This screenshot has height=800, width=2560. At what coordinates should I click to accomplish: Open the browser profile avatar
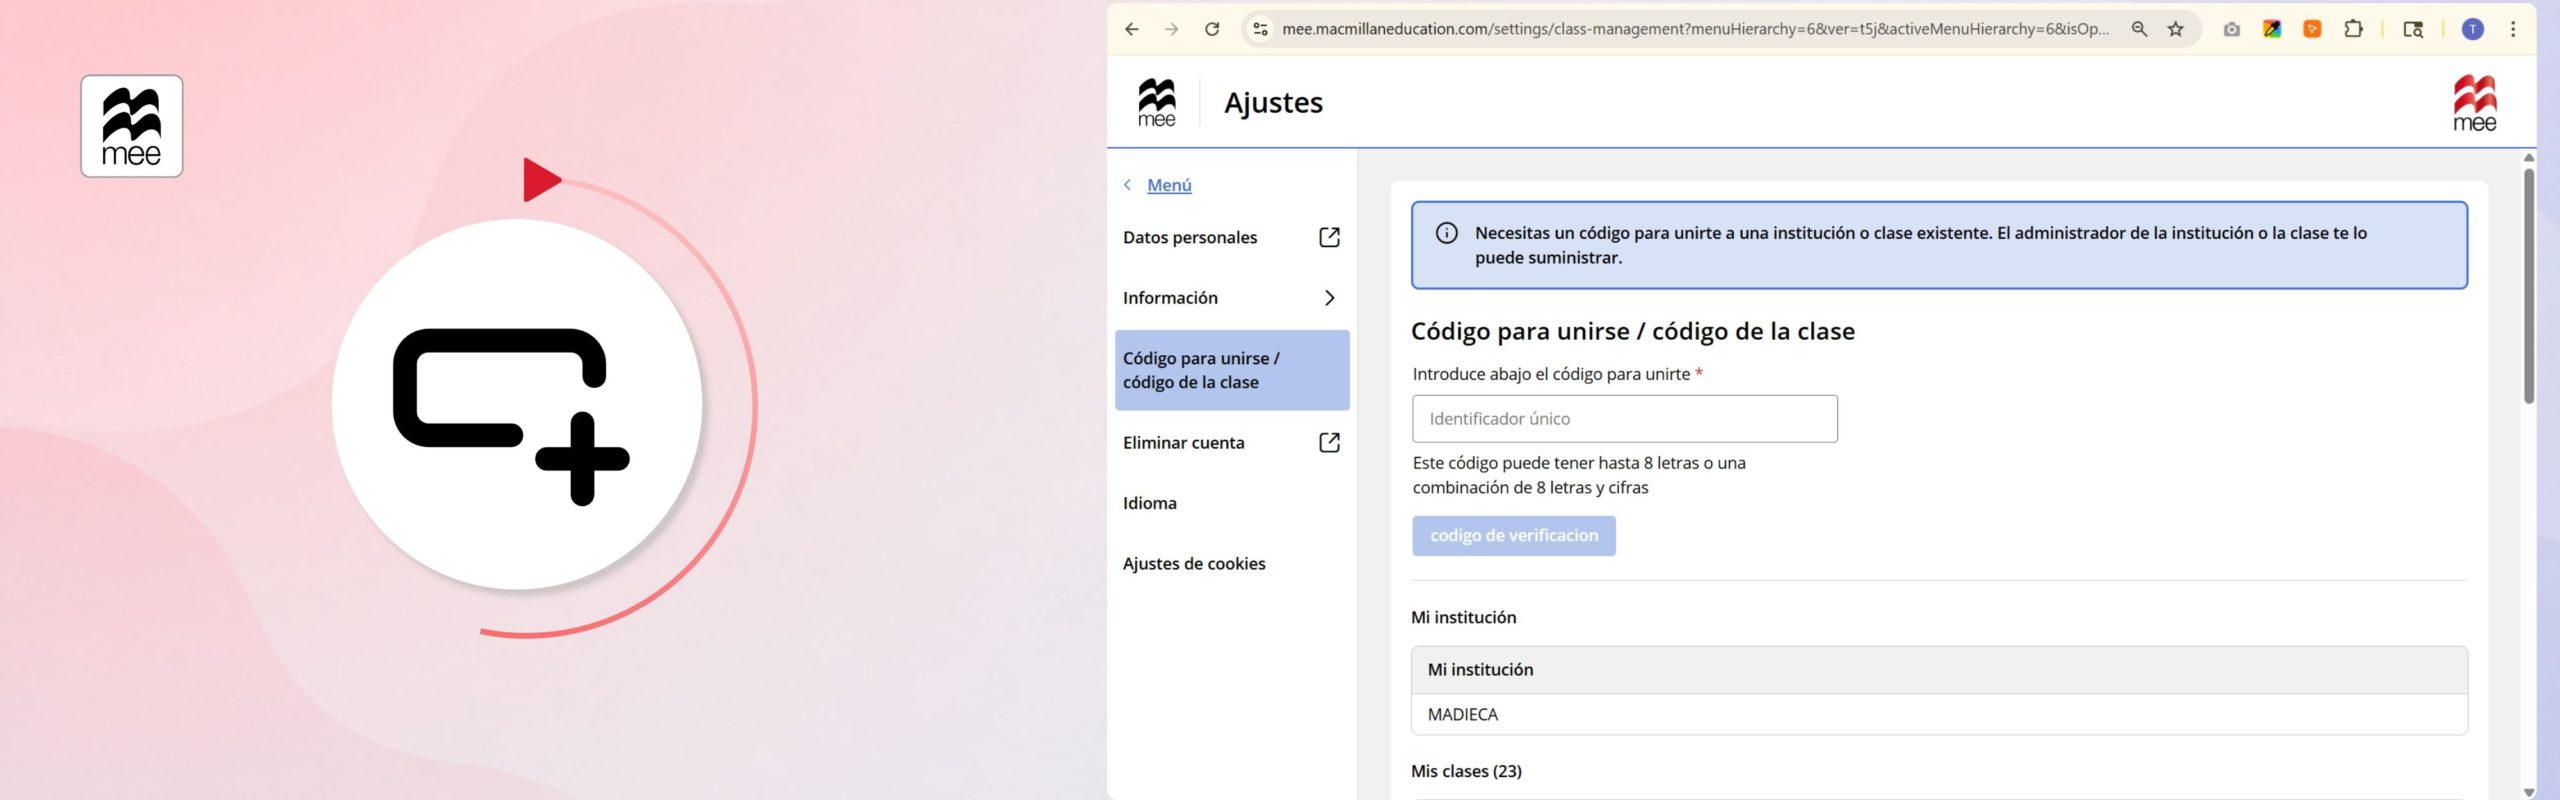(x=2472, y=29)
